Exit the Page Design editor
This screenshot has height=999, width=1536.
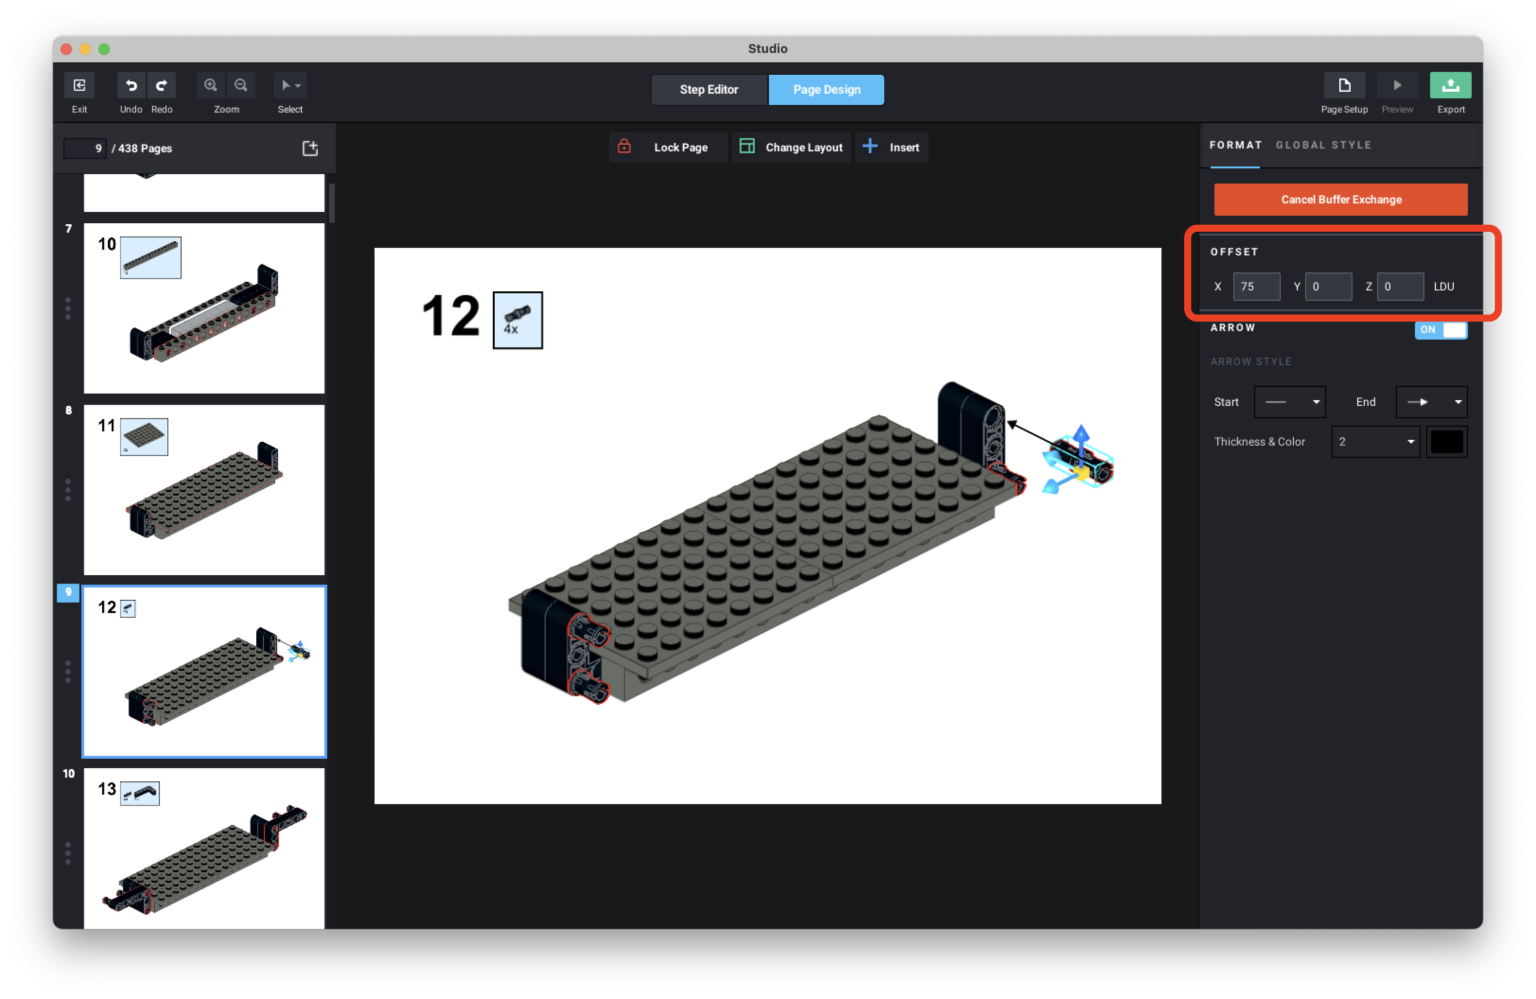(79, 86)
